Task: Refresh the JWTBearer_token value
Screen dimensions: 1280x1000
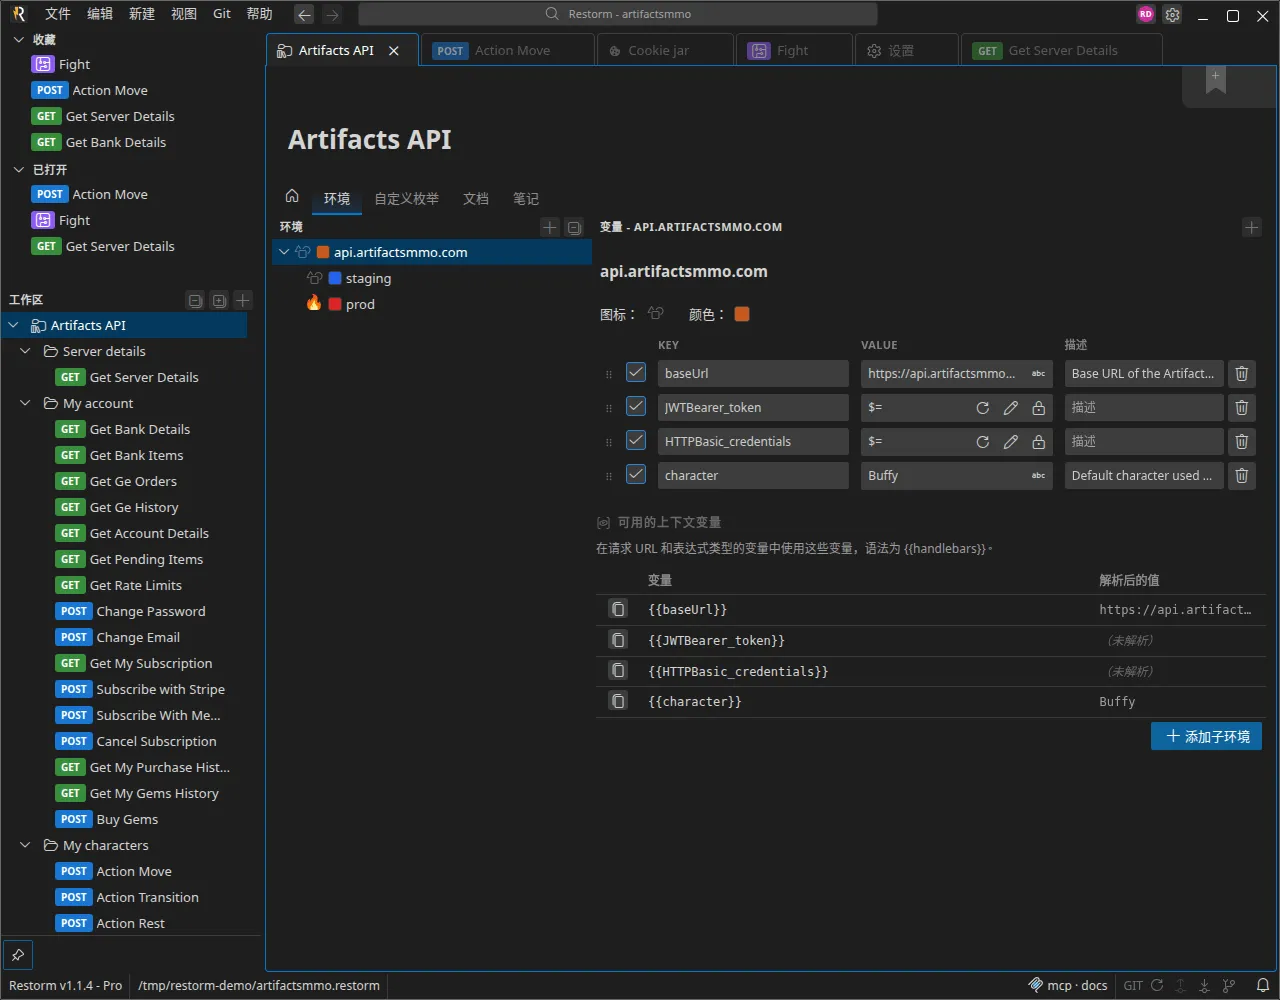Action: 983,408
